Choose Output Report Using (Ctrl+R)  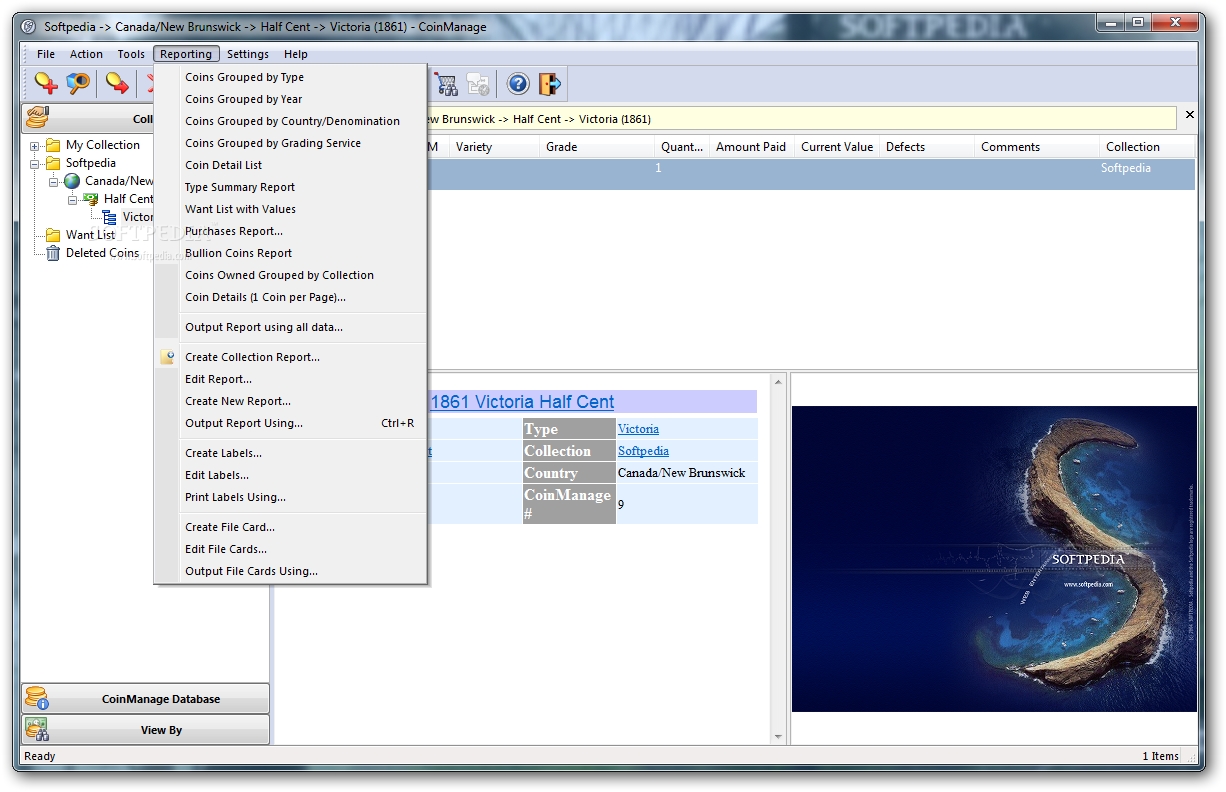(291, 423)
